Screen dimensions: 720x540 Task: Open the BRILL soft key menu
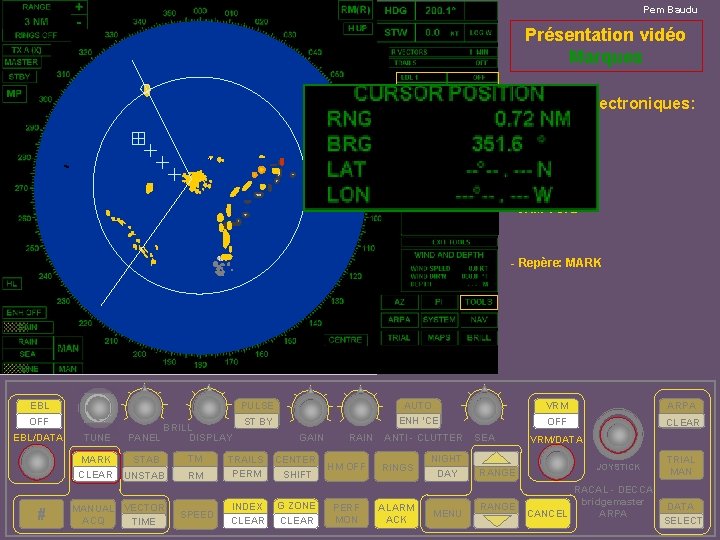tap(478, 338)
